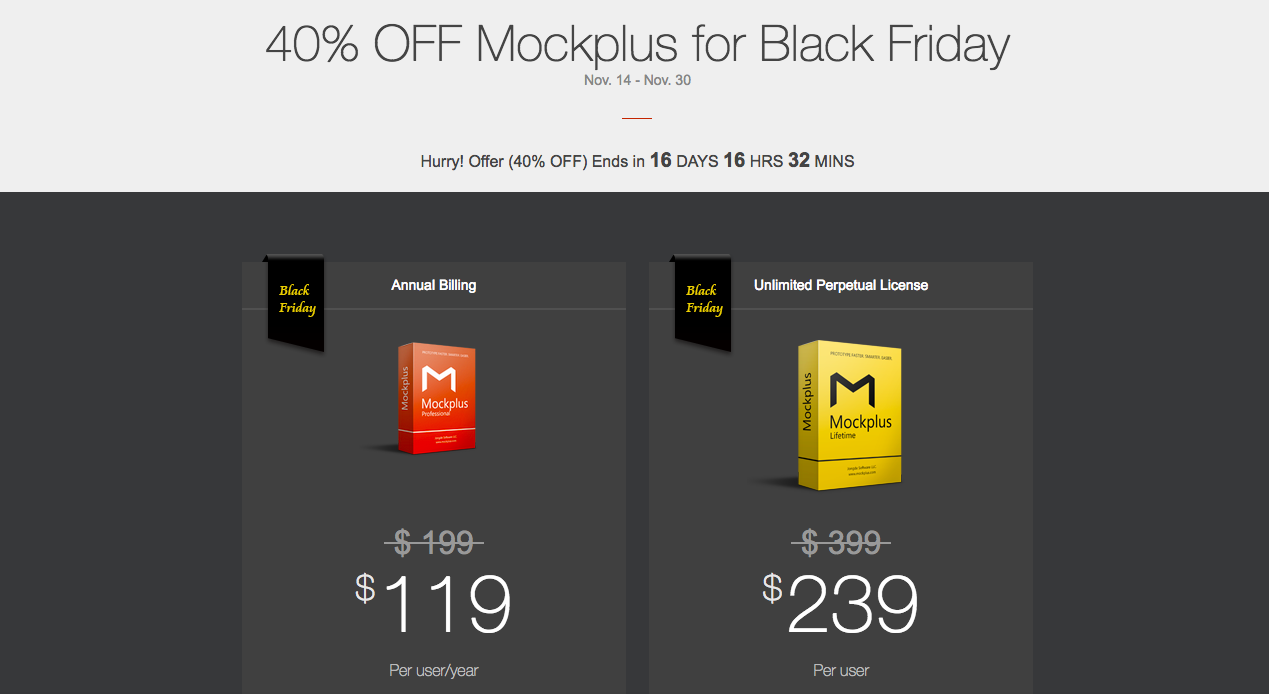
Task: Select the Annual Billing plan heading
Action: (x=434, y=285)
